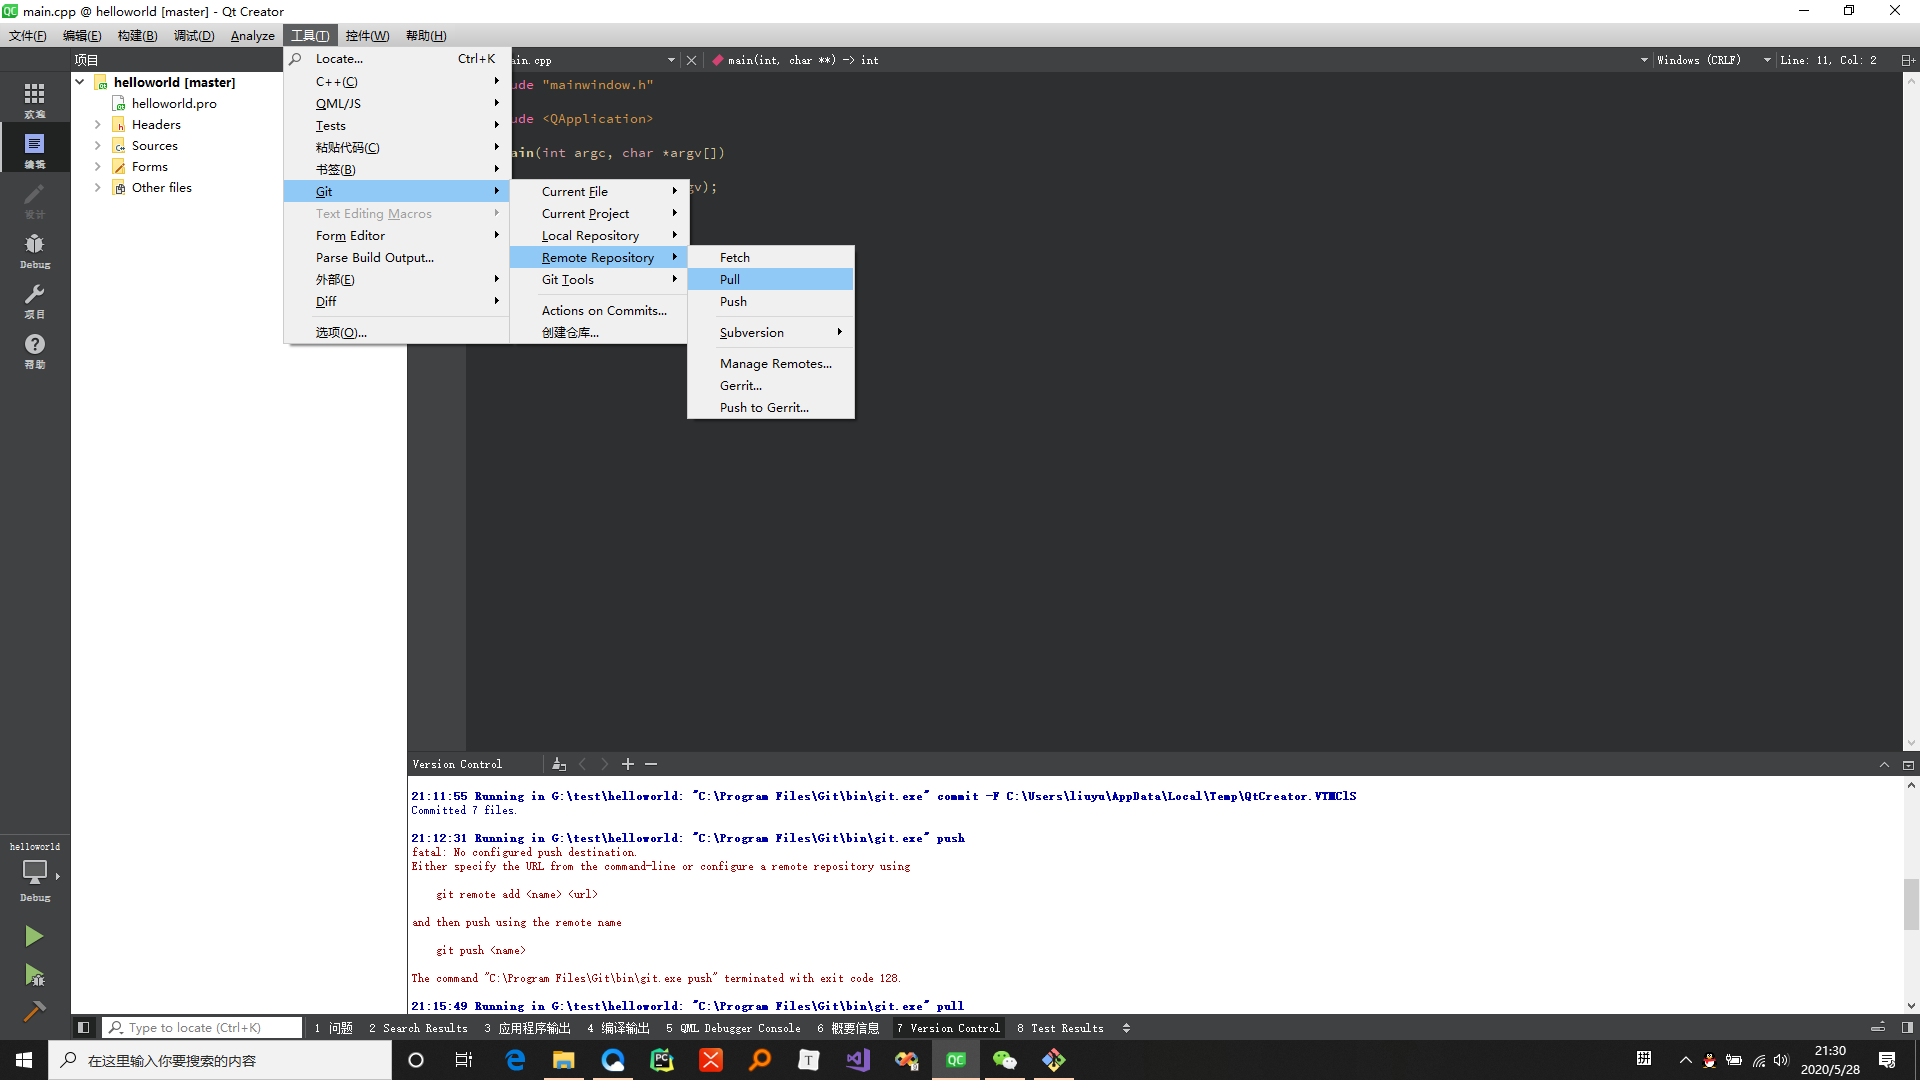Switch to 2 Search Results tab
Screen dimensions: 1920x1080
pyautogui.click(x=418, y=1028)
